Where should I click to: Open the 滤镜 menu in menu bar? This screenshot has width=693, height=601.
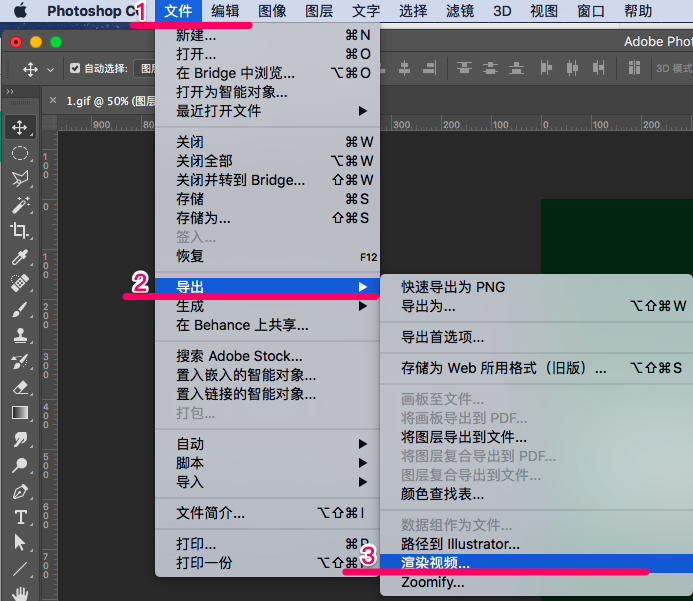tap(460, 11)
